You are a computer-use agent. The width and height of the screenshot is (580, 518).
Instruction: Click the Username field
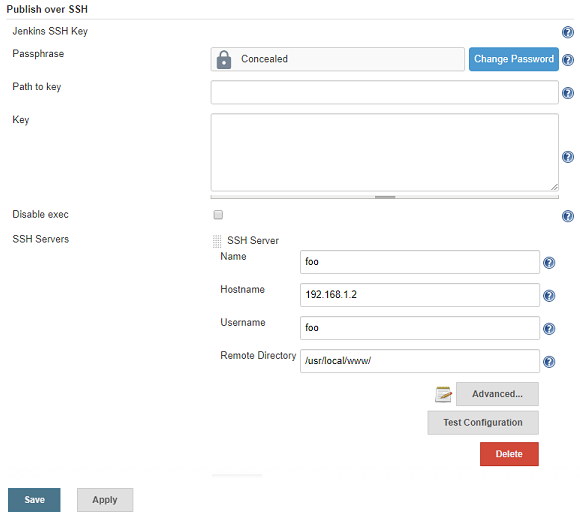419,328
